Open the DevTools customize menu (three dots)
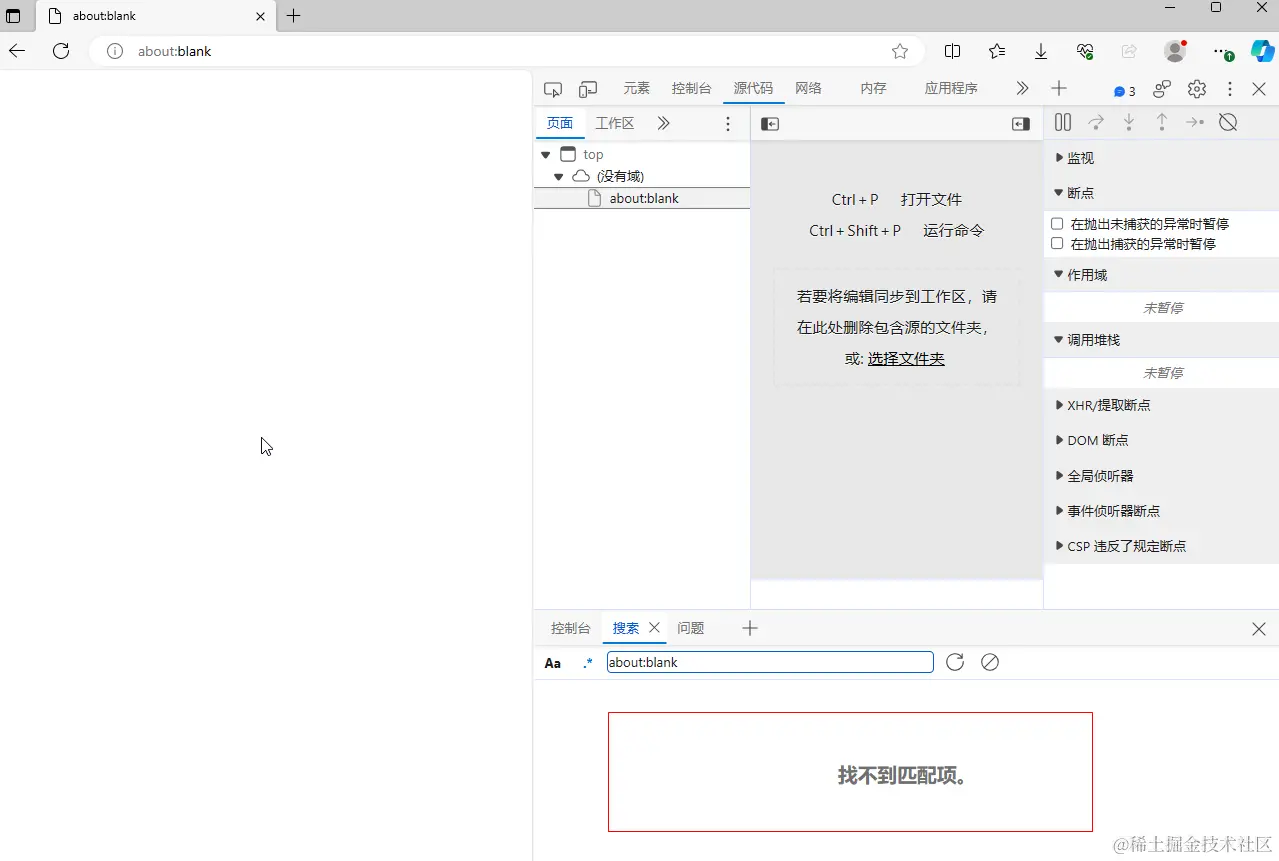This screenshot has height=861, width=1279. [1230, 89]
